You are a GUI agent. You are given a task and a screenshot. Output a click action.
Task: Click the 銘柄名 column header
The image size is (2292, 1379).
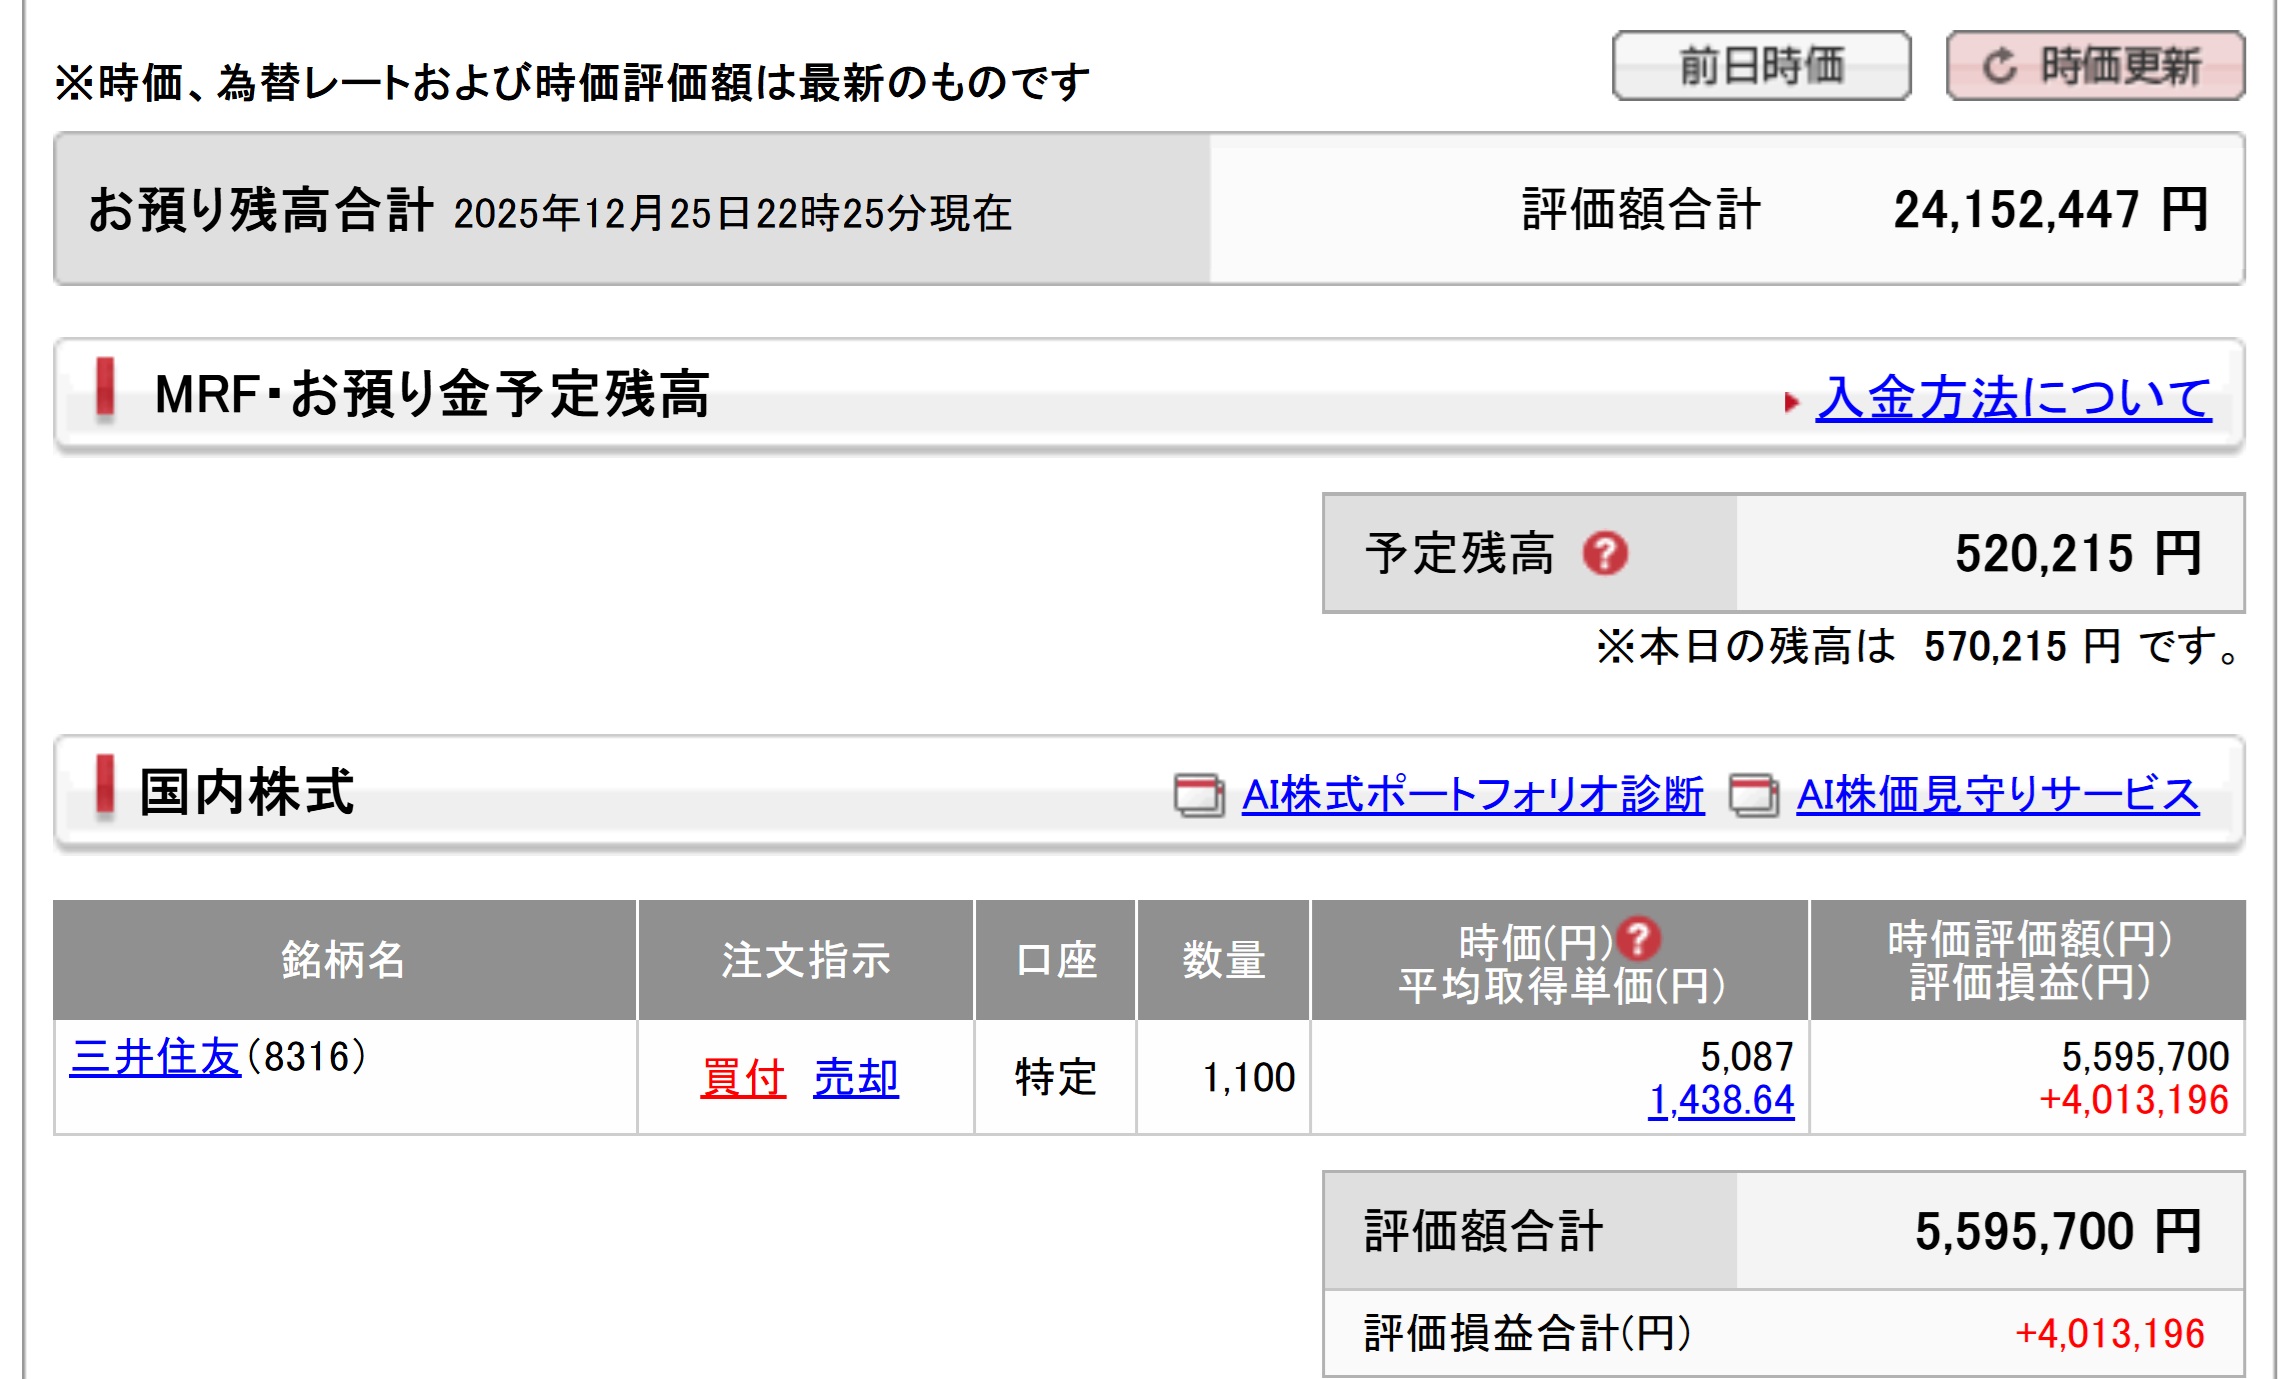[344, 960]
